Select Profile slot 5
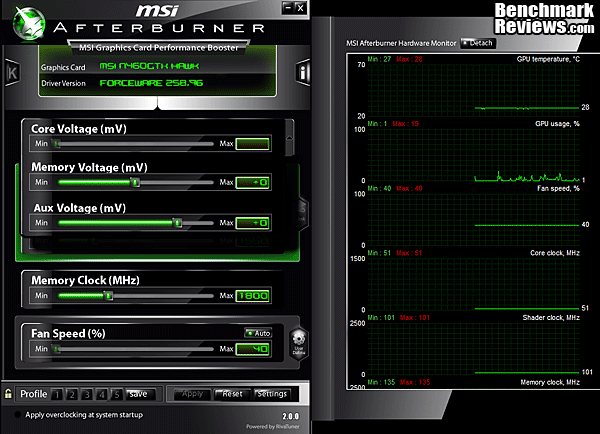Viewport: 600px width, 434px height. (x=117, y=394)
